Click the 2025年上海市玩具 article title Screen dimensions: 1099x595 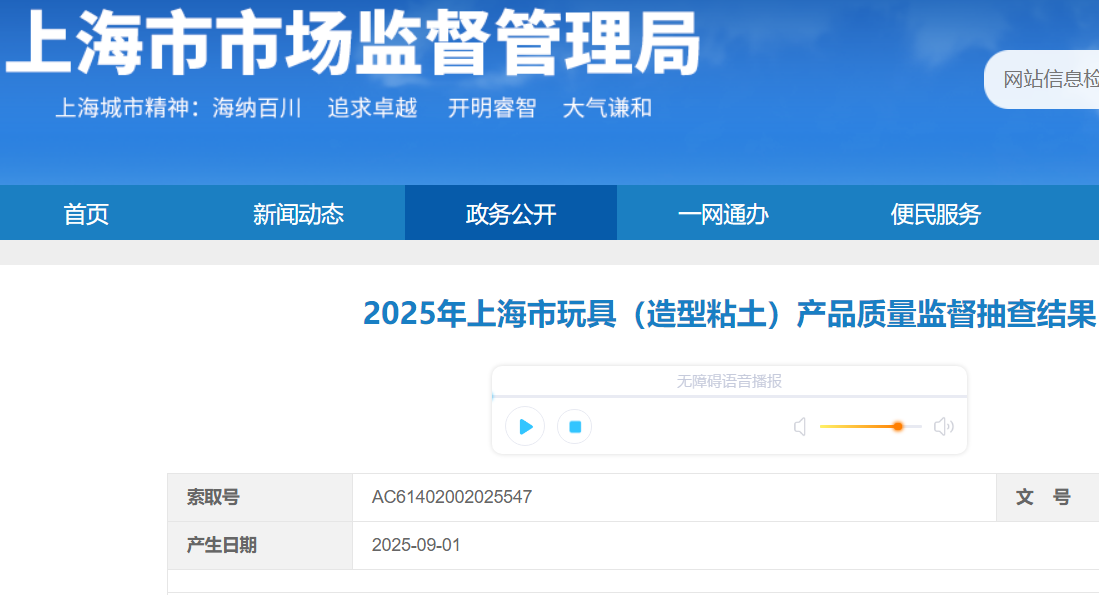tap(729, 314)
